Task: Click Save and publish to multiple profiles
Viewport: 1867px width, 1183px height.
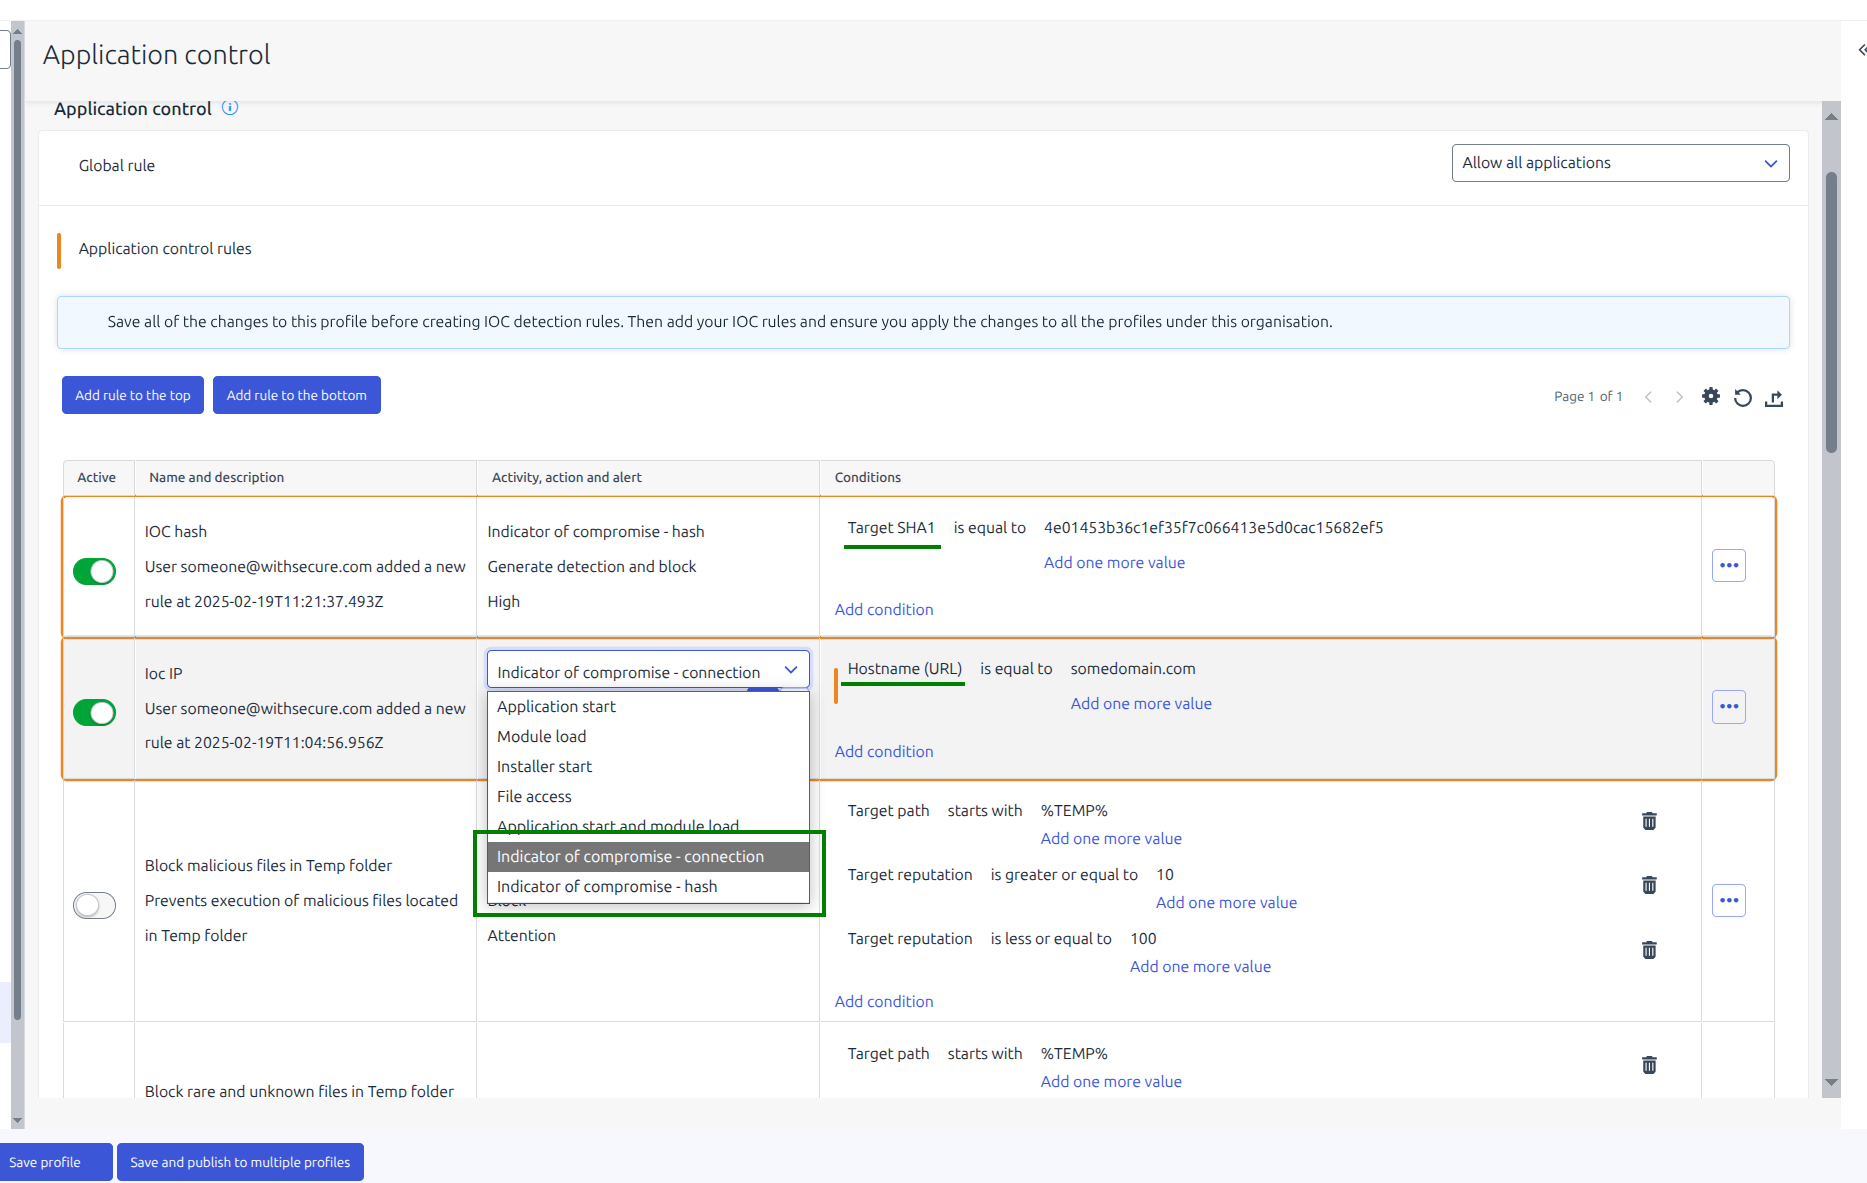Action: tap(240, 1162)
